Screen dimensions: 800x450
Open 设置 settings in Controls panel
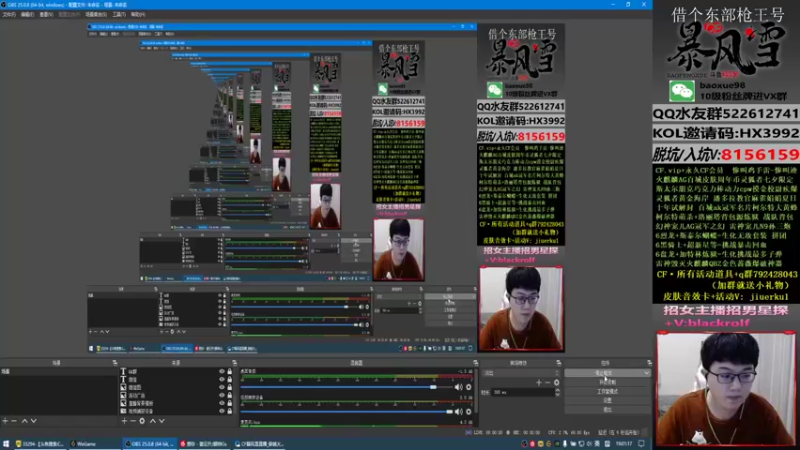(607, 401)
